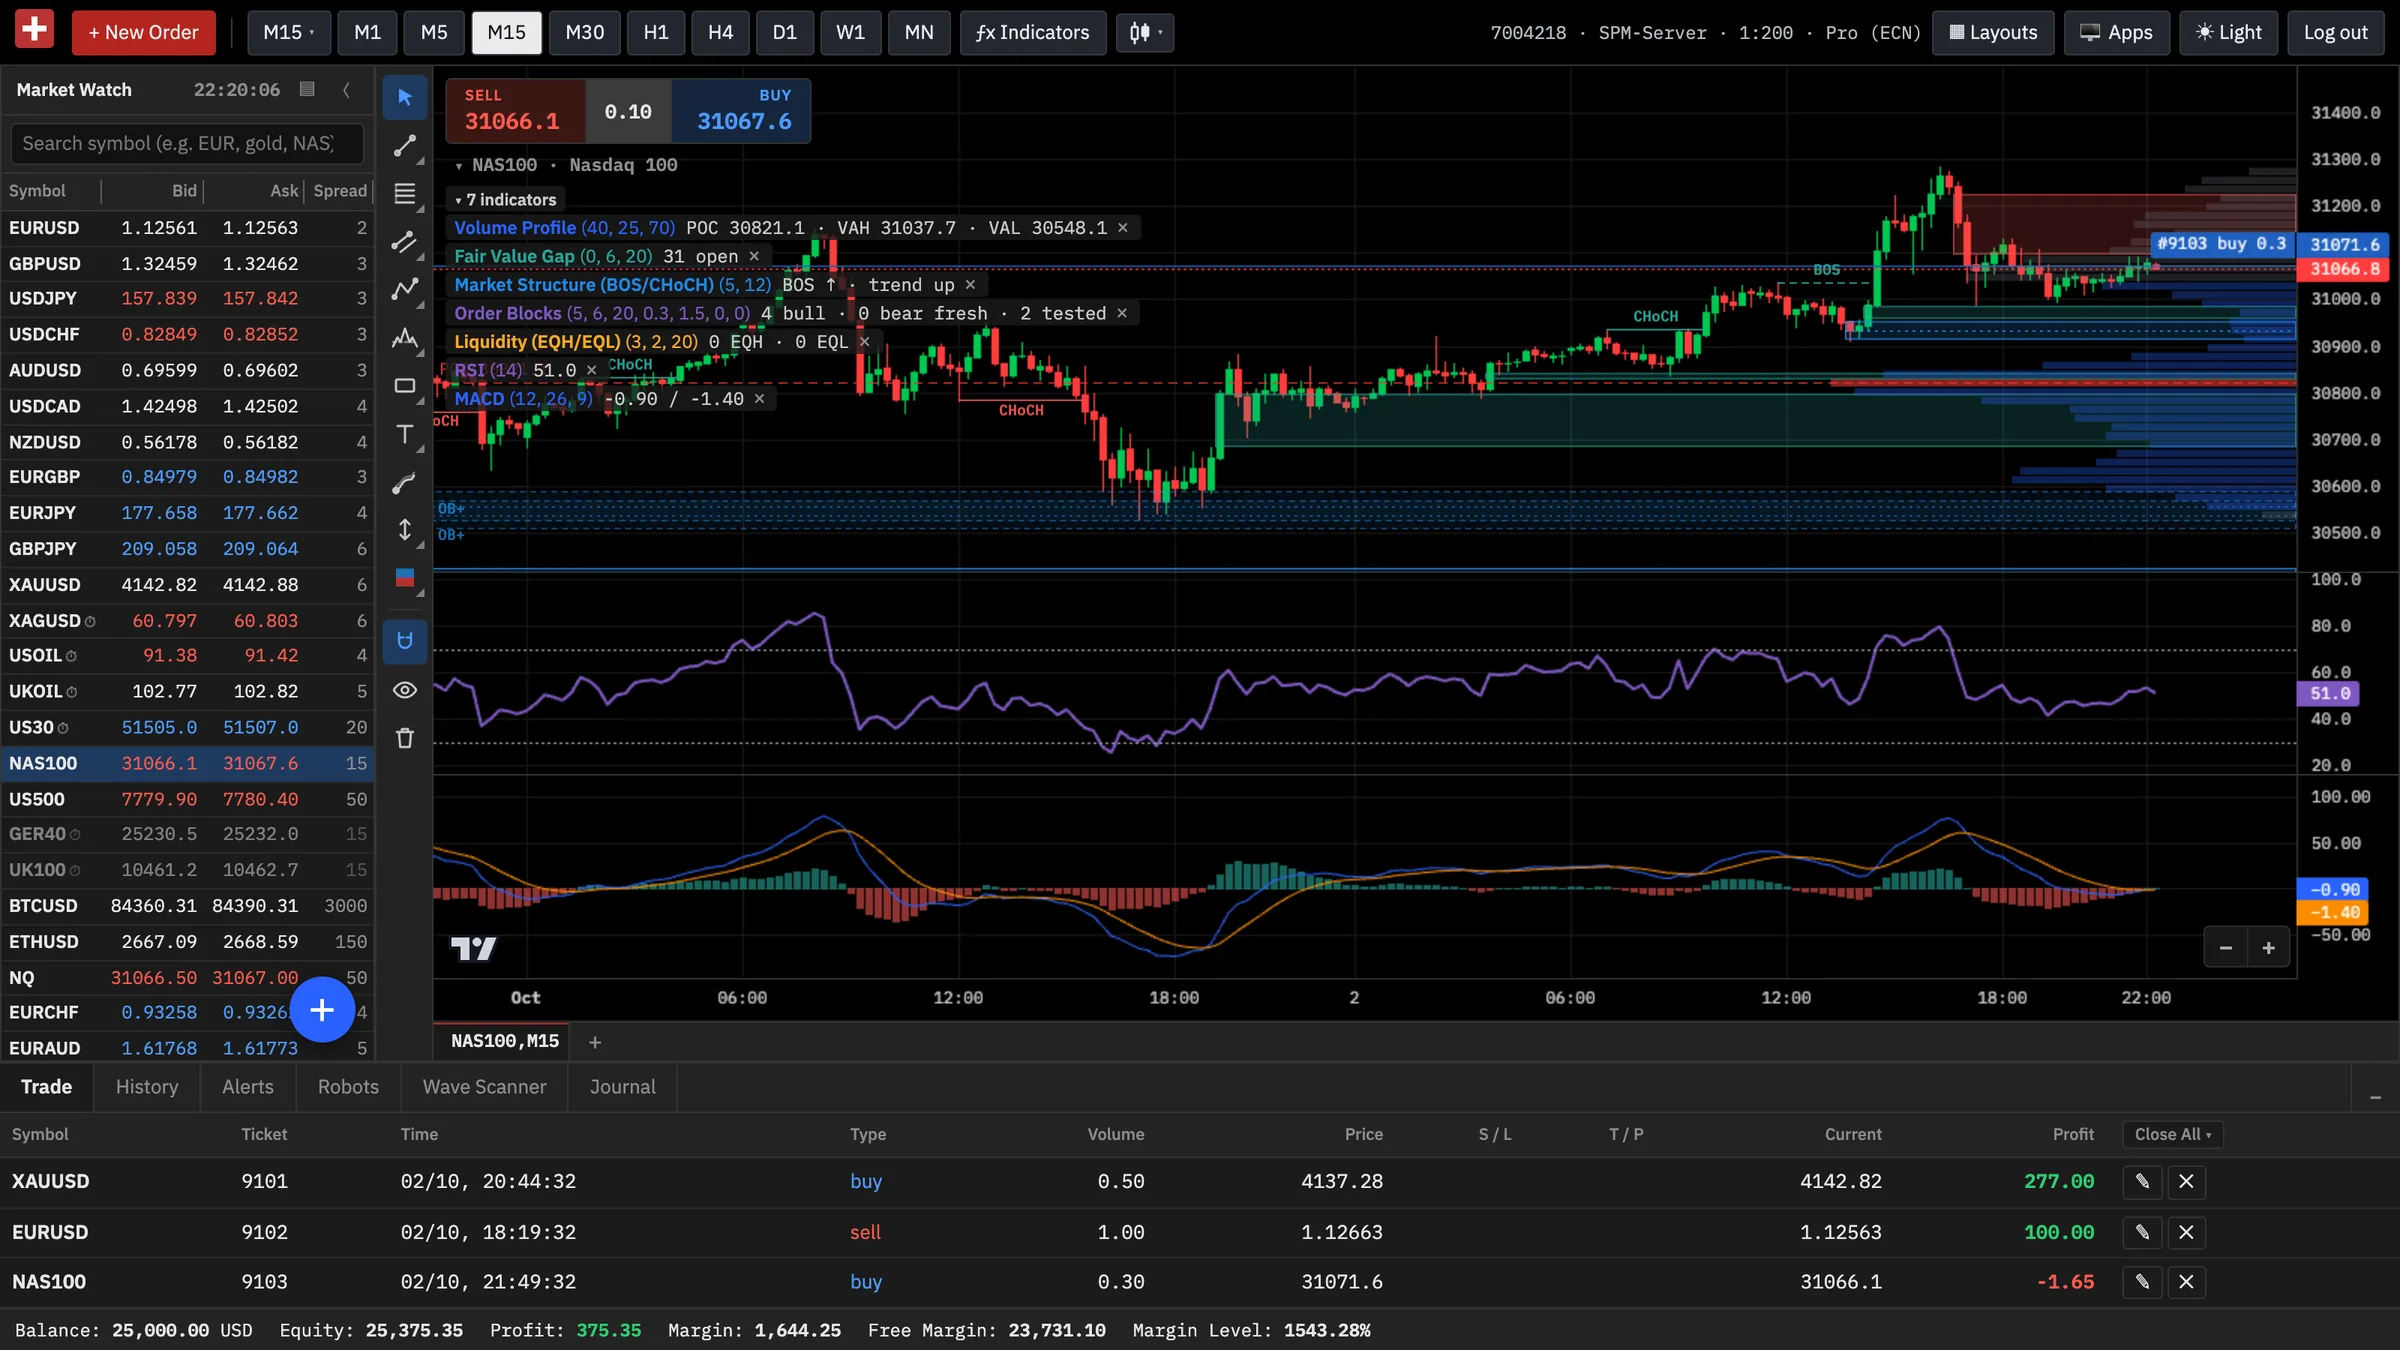Click SELL at 31066.1

[515, 110]
